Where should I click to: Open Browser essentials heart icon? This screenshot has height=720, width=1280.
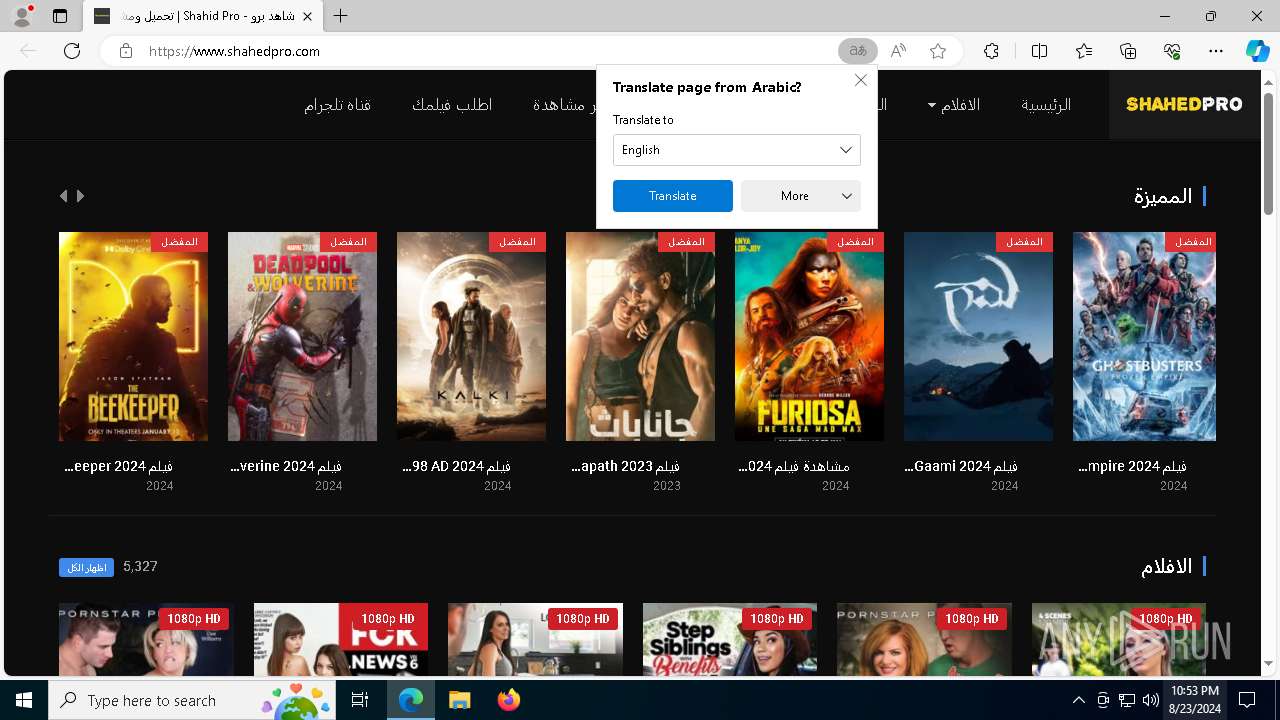click(x=1172, y=51)
